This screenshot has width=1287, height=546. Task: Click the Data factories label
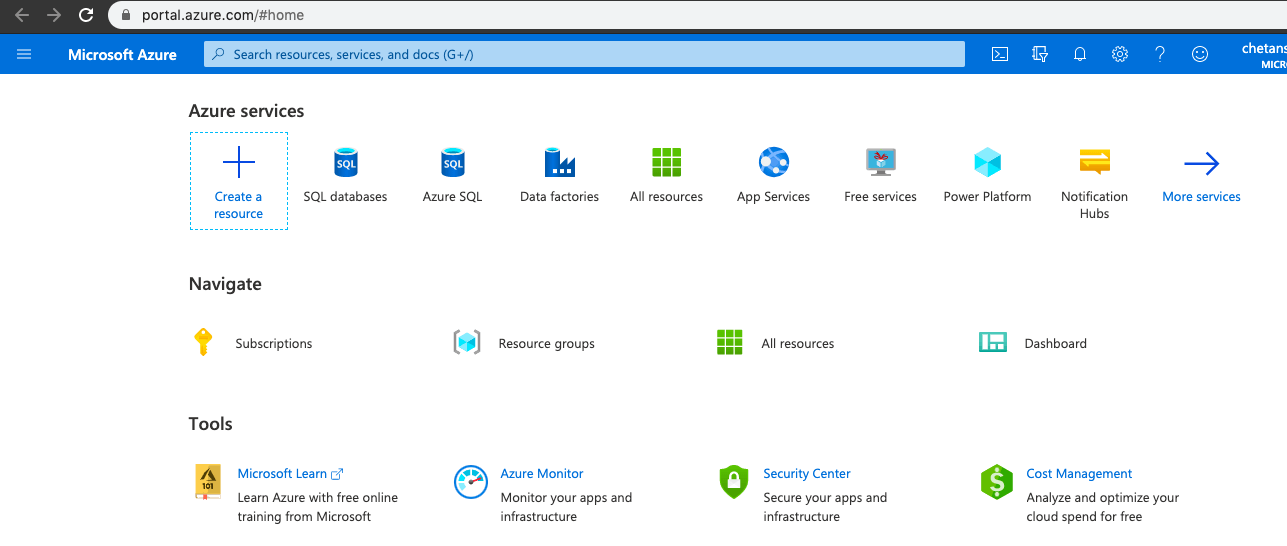click(560, 197)
